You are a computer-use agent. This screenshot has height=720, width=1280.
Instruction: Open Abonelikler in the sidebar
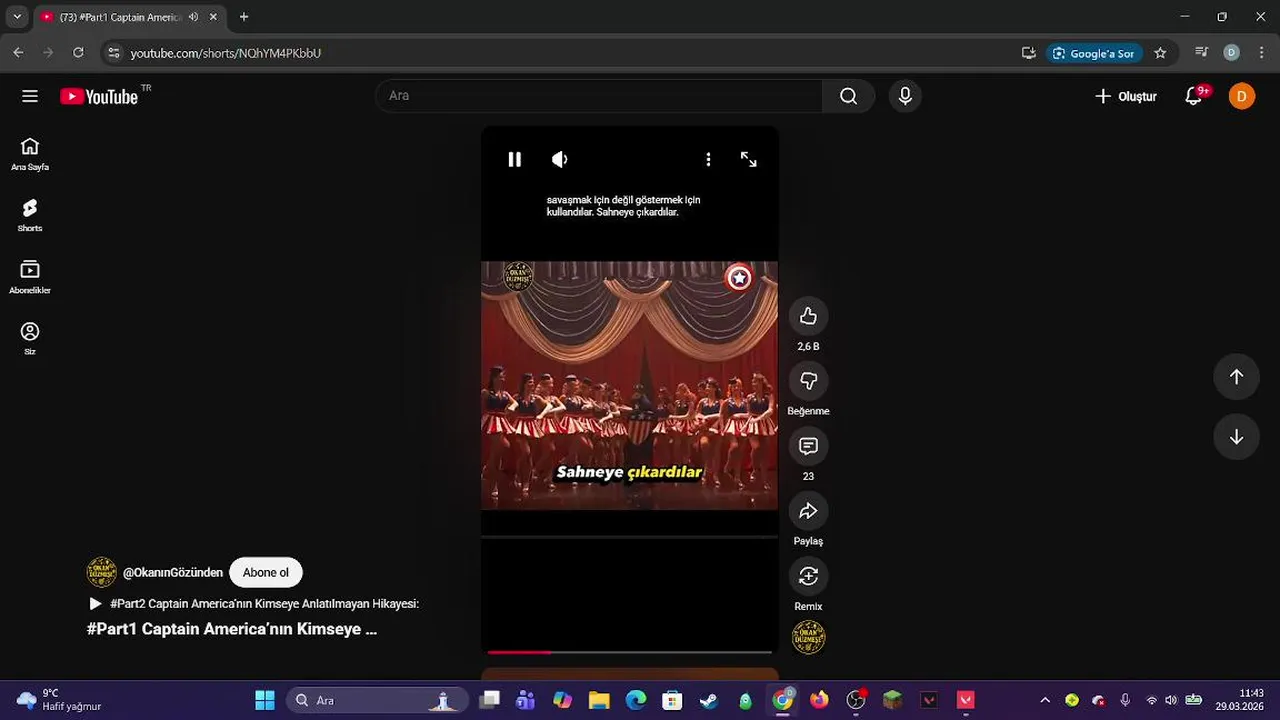(x=30, y=277)
